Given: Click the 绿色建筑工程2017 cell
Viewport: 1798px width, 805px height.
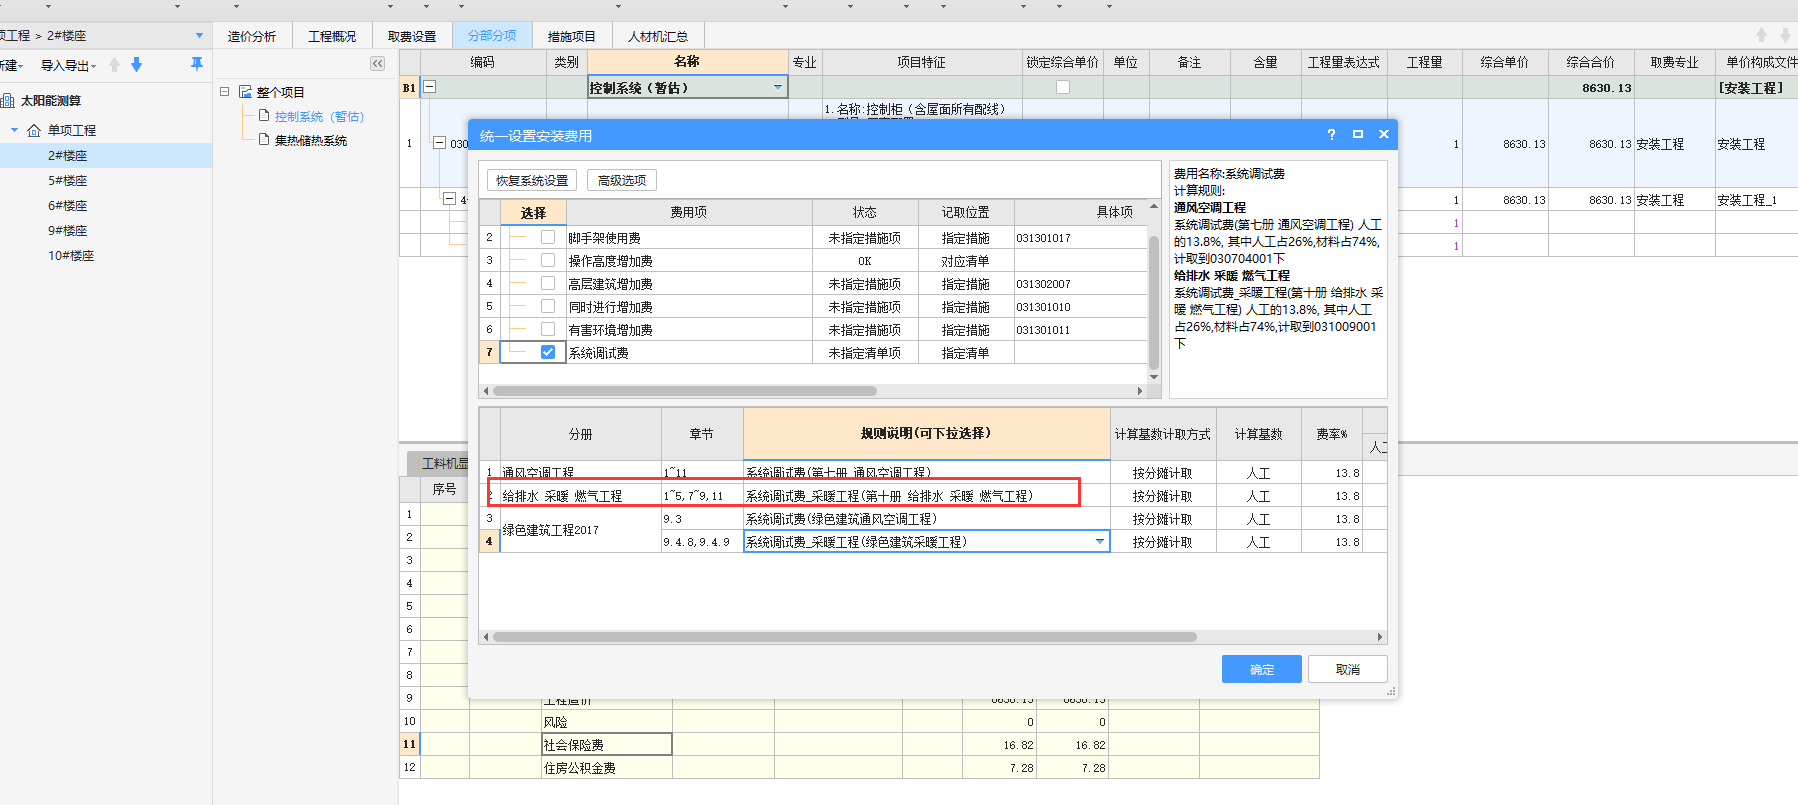Looking at the screenshot, I should click(580, 530).
